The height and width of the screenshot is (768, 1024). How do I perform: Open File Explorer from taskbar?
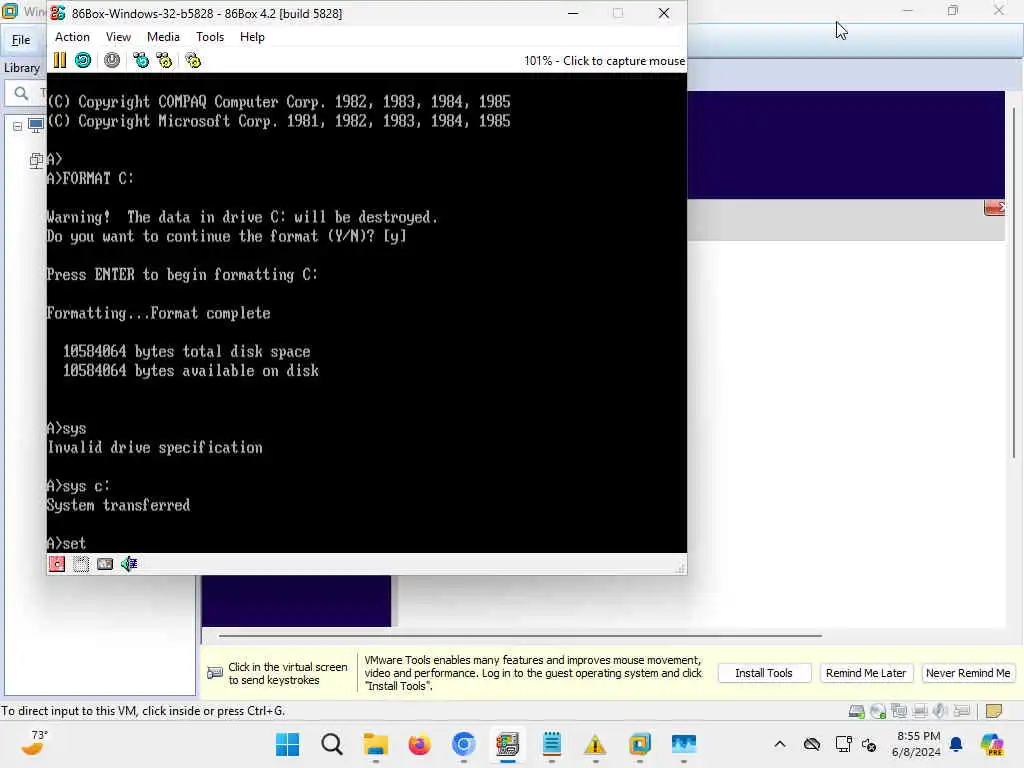(x=376, y=744)
